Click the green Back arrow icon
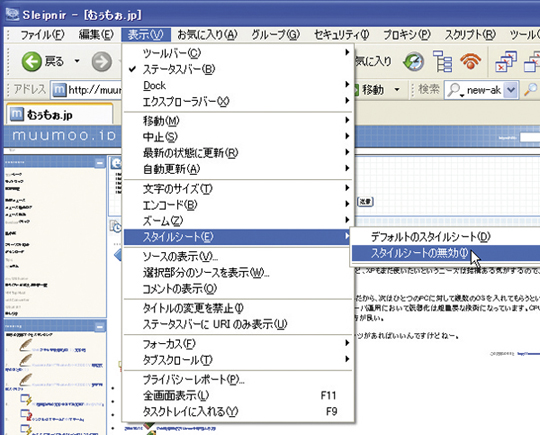This screenshot has height=435, width=540. pyautogui.click(x=32, y=62)
